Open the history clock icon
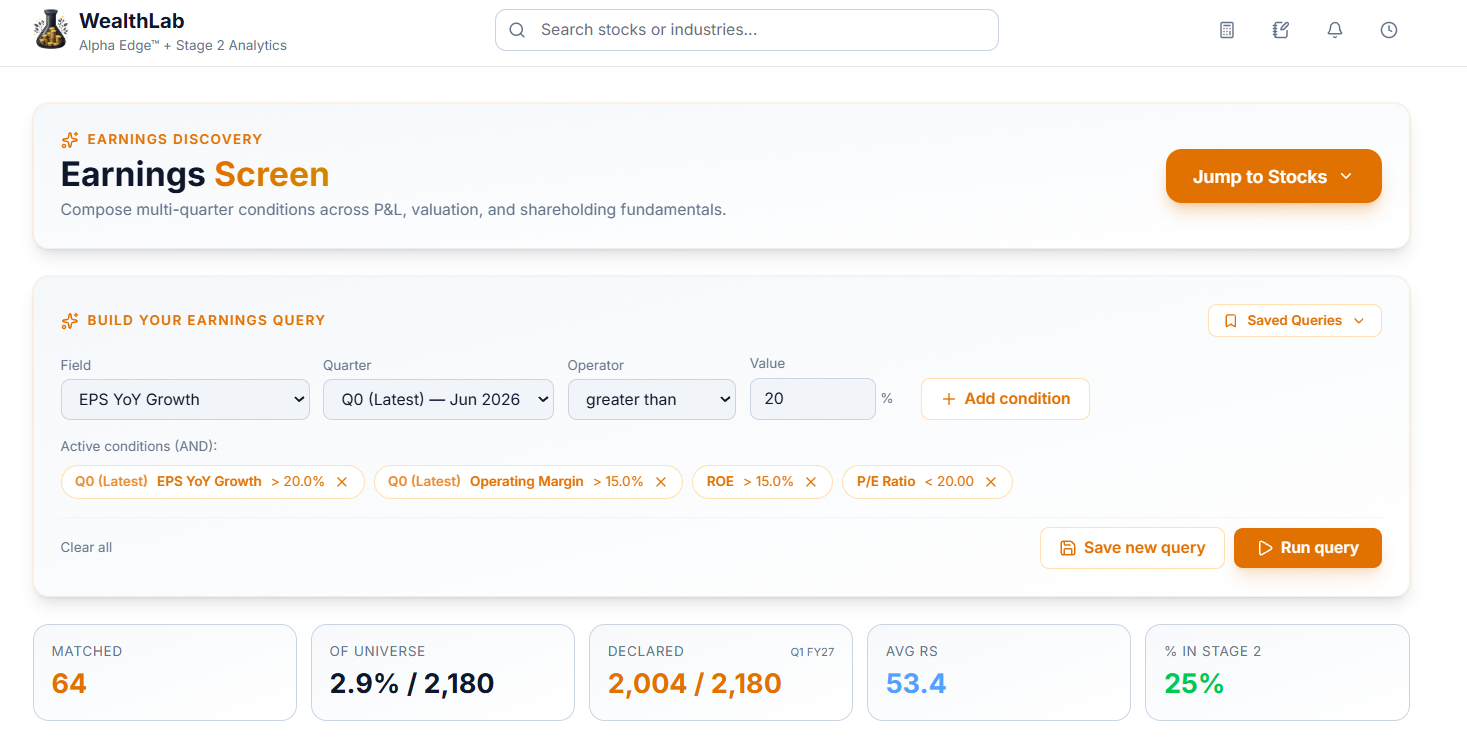This screenshot has height=737, width=1467. click(1389, 30)
